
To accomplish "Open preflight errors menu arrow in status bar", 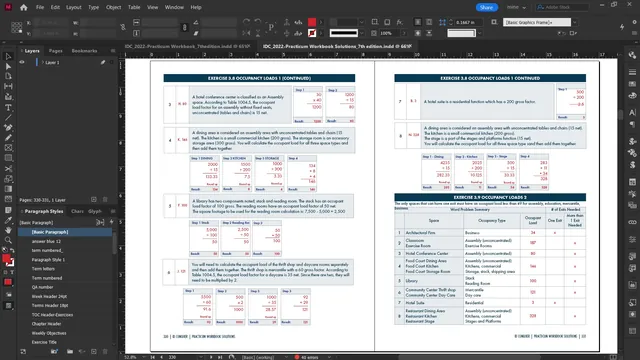I will [329, 357].
